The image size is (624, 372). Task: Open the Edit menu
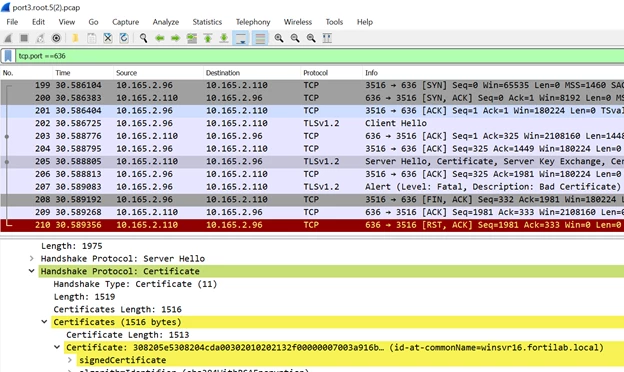click(x=38, y=22)
